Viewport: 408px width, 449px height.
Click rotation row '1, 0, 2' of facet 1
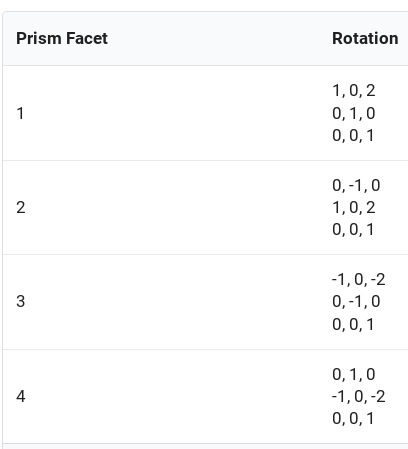click(x=354, y=91)
